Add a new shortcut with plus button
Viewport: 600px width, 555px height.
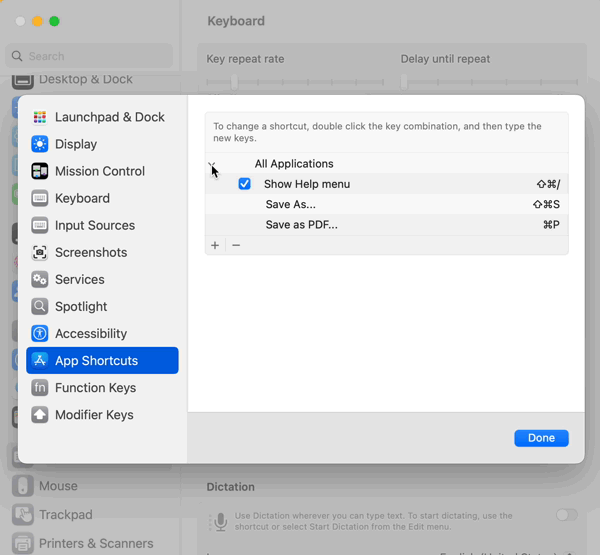(215, 245)
